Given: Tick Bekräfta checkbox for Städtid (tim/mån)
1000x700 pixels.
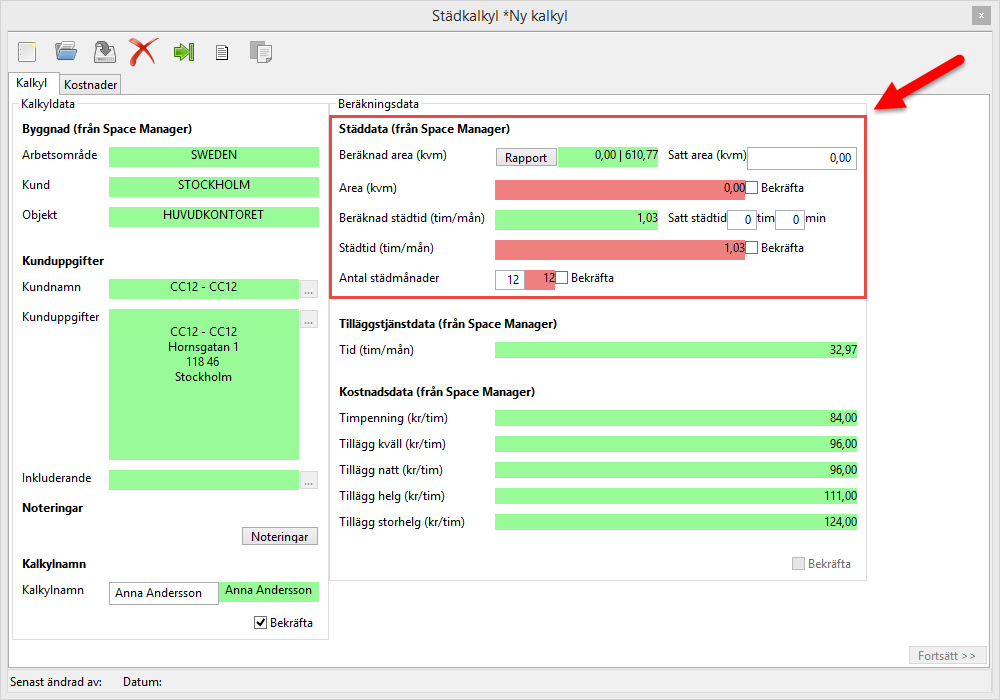Looking at the screenshot, I should [752, 248].
